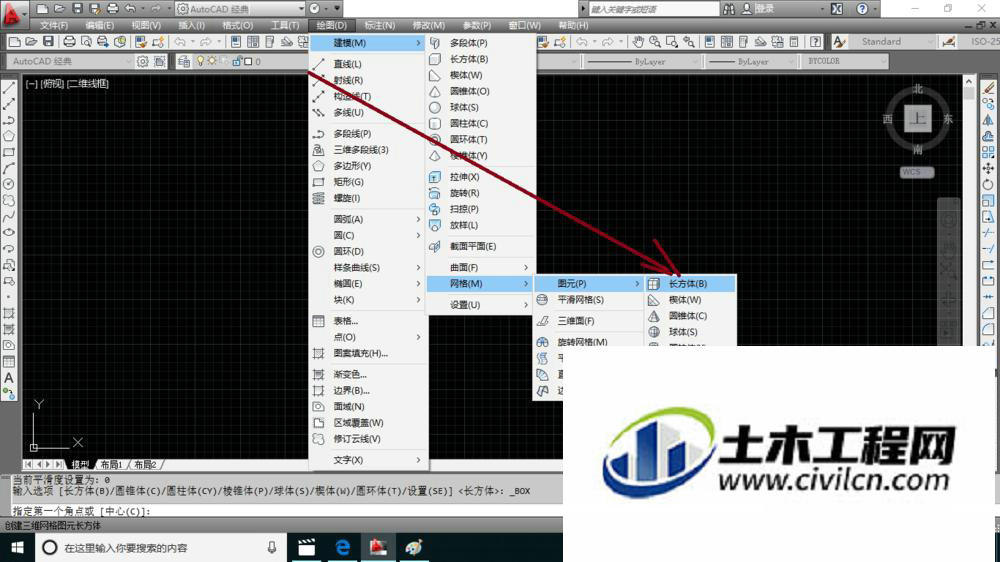Select the Rectangle tool in left toolbar
Screen dimensions: 1000x562
[9, 152]
